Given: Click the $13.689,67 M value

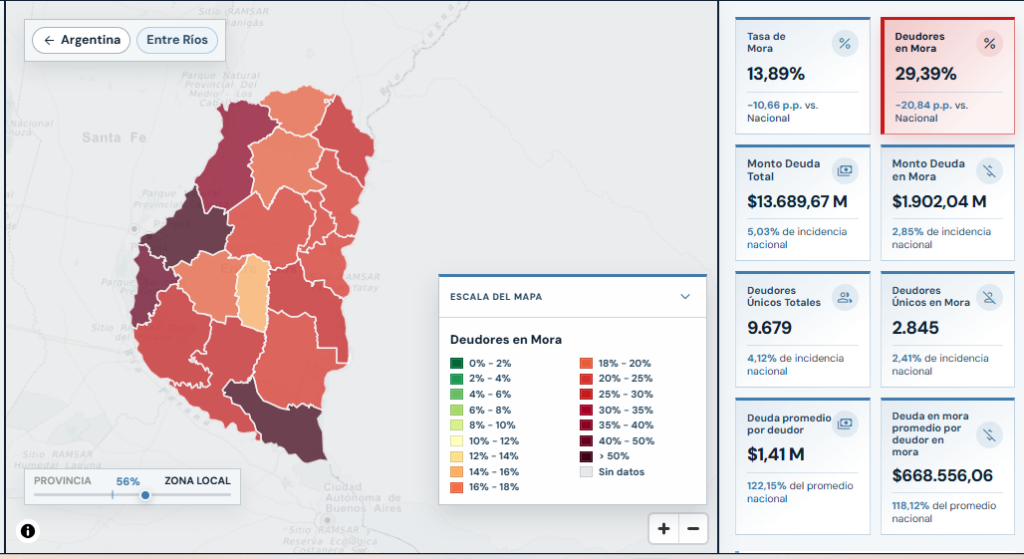Looking at the screenshot, I should click(x=797, y=201).
